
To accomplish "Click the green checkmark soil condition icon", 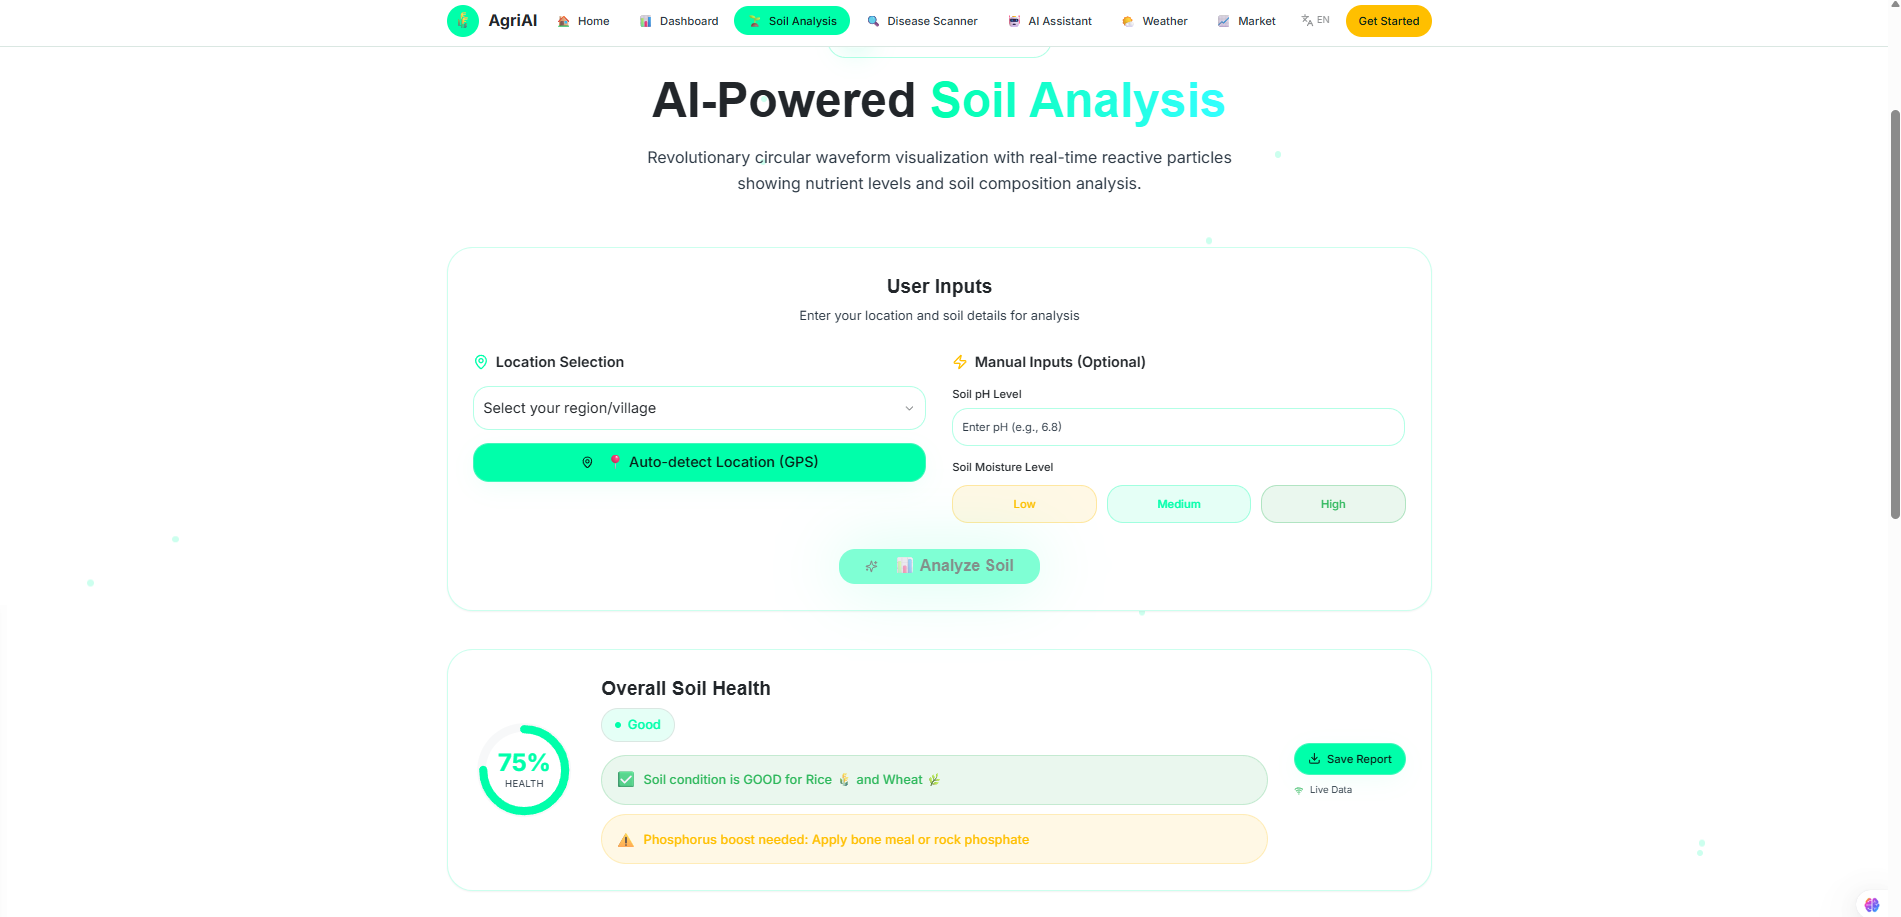I will point(626,780).
